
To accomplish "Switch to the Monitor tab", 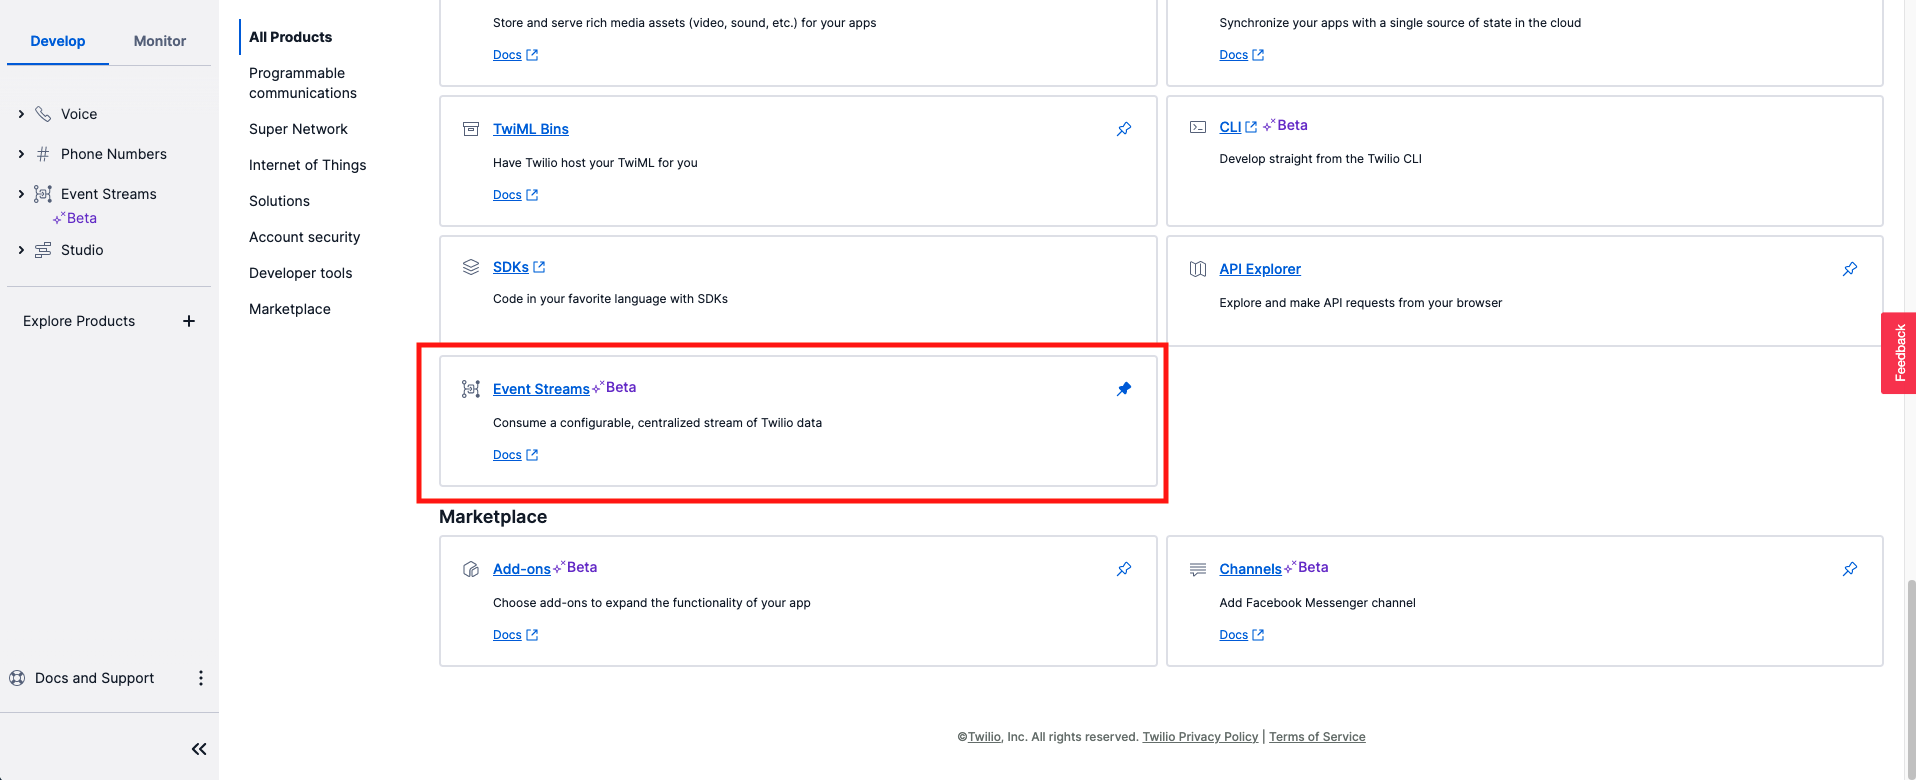I will 160,41.
